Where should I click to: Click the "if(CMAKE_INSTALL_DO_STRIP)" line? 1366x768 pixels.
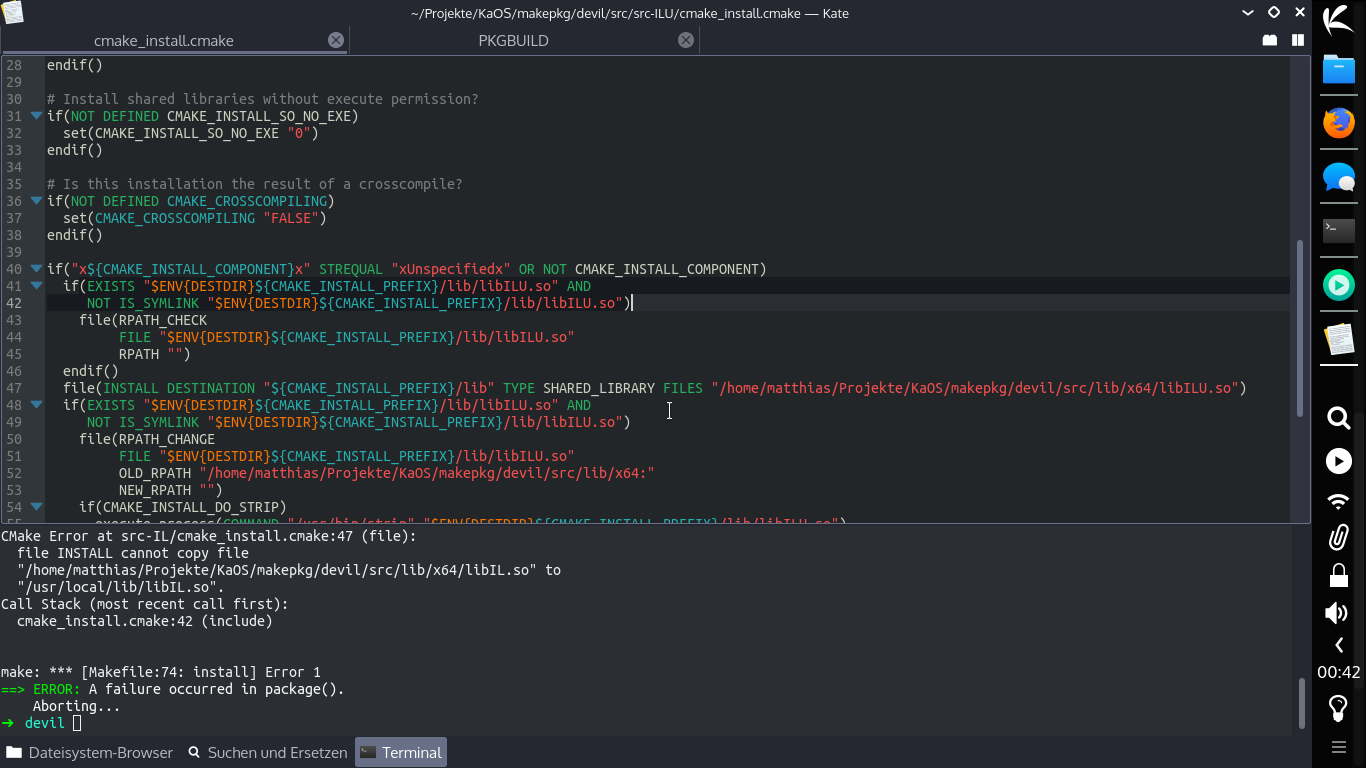click(182, 507)
